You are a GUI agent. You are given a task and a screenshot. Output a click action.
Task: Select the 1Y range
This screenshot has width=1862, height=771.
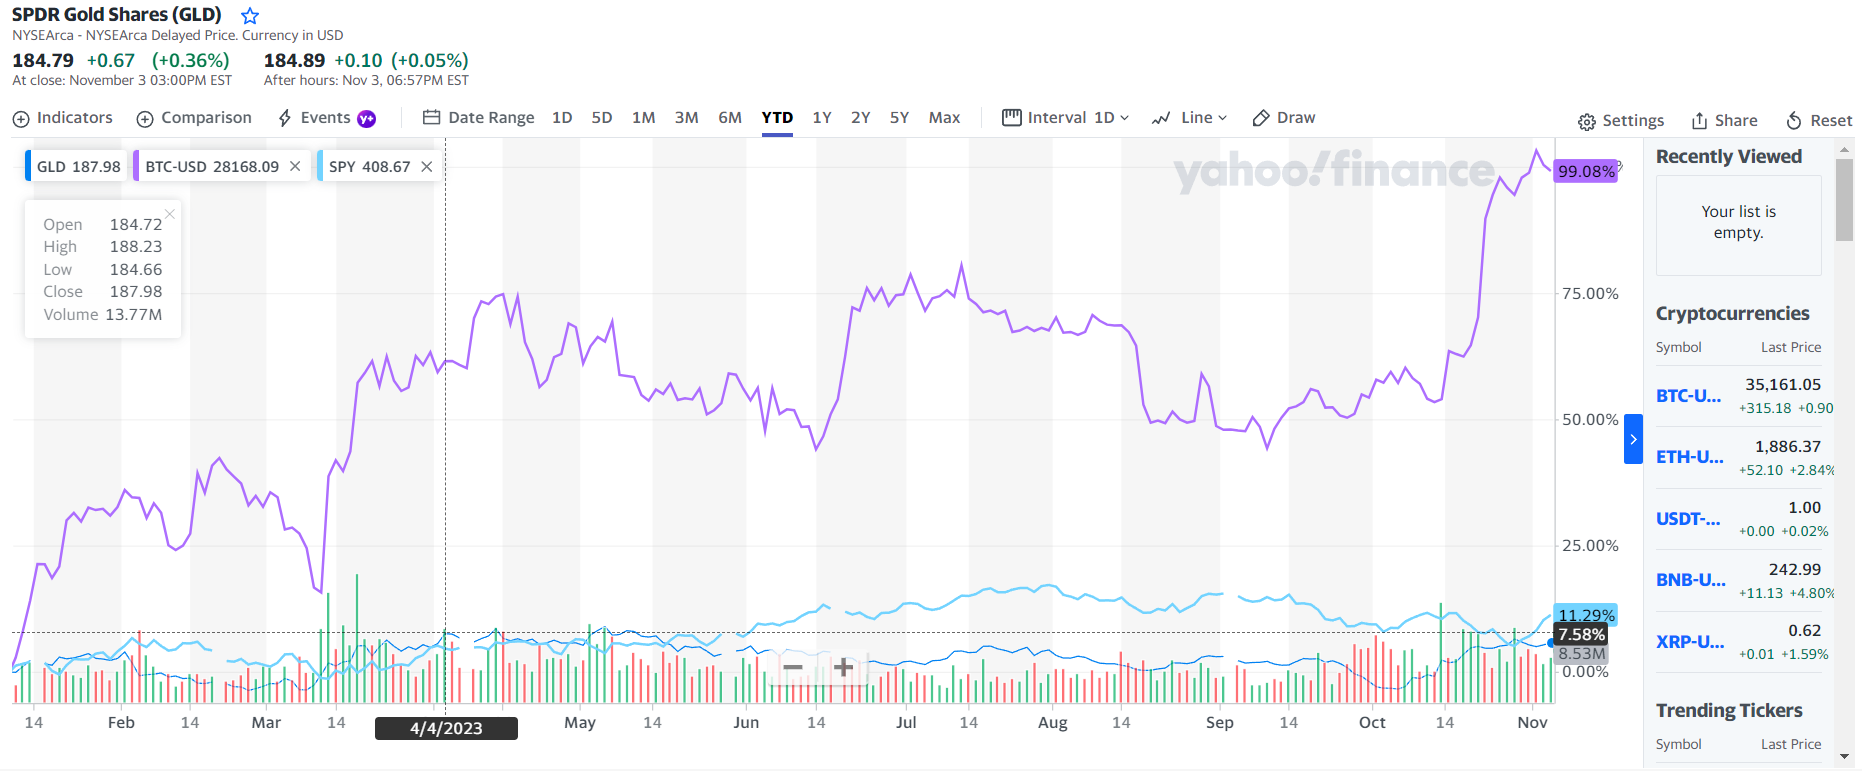[822, 118]
